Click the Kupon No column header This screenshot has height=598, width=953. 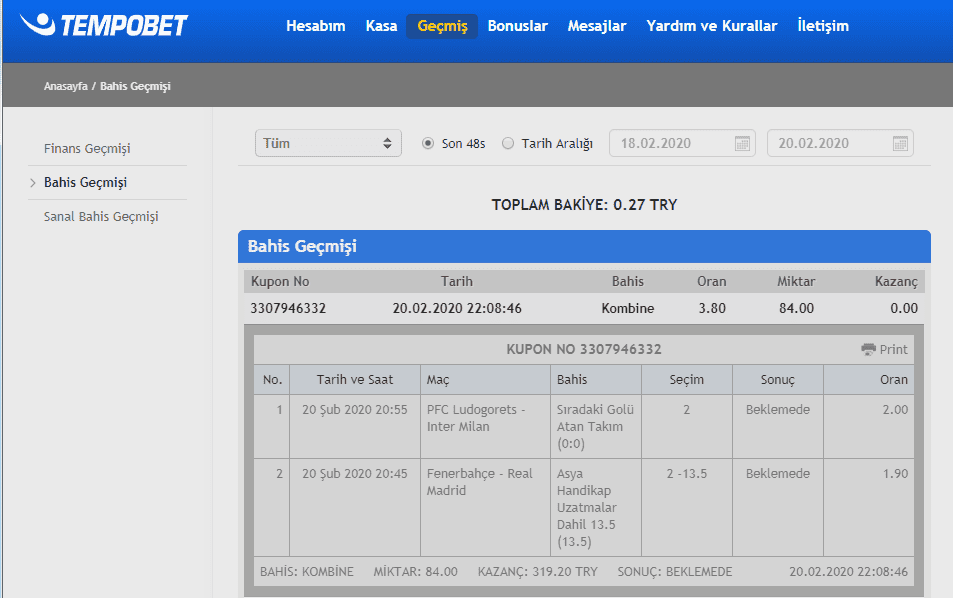(x=280, y=281)
